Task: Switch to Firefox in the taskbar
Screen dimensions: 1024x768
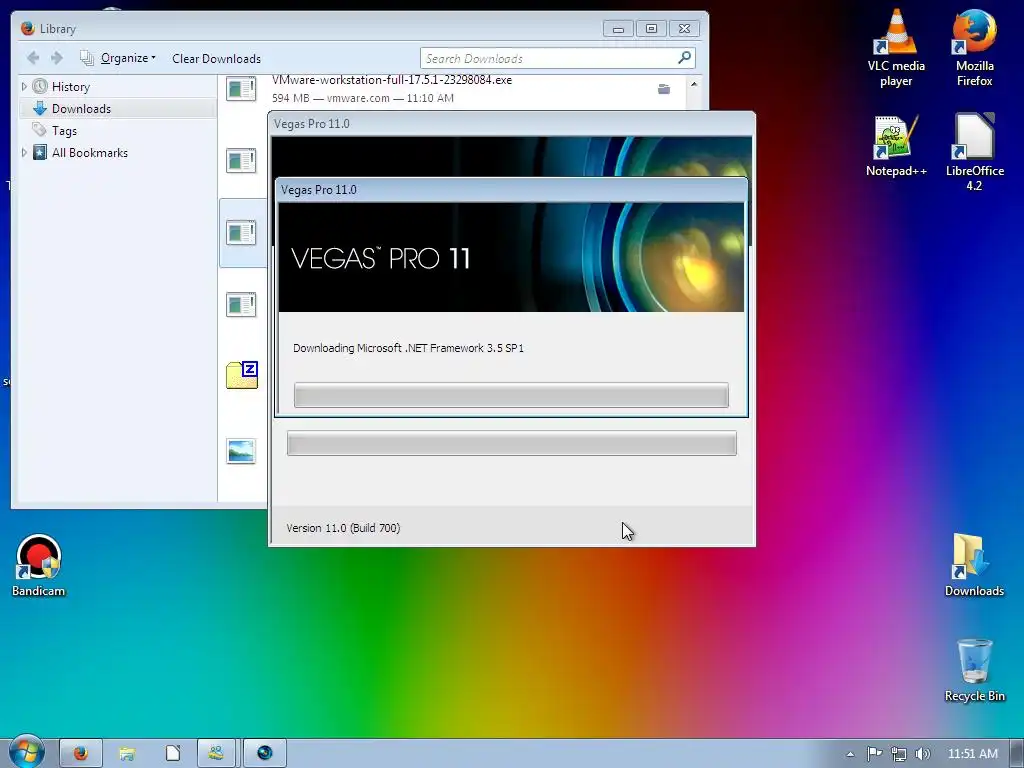Action: (x=81, y=753)
